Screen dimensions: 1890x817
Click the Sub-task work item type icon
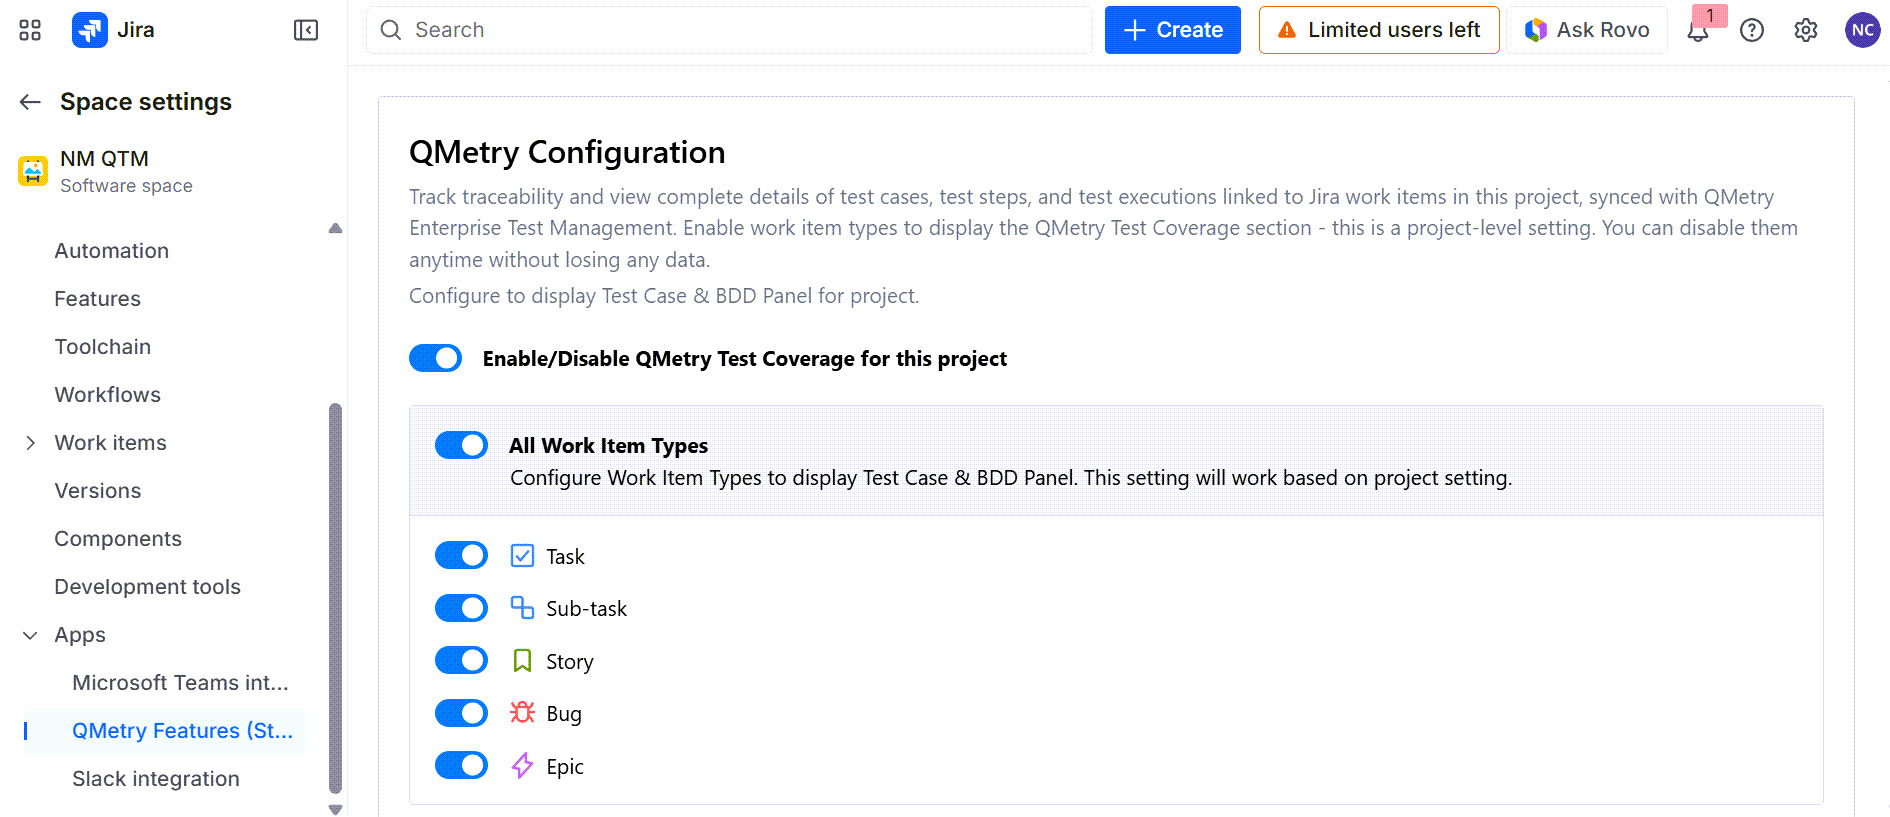tap(522, 608)
